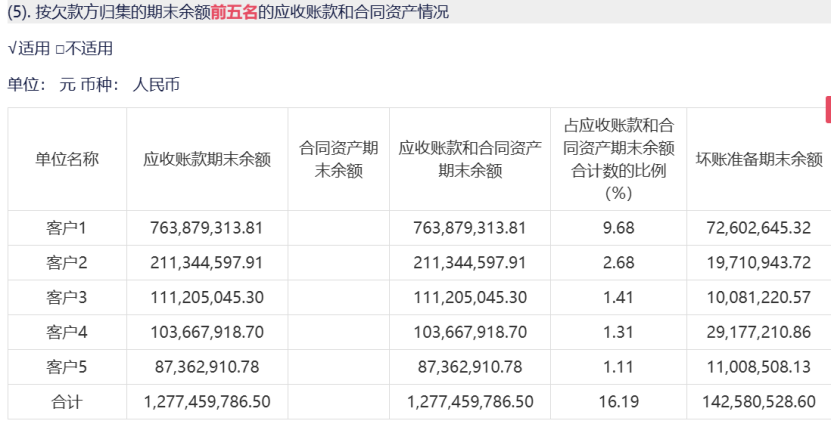Select the "单位名称" column header
This screenshot has width=831, height=425.
click(x=67, y=159)
